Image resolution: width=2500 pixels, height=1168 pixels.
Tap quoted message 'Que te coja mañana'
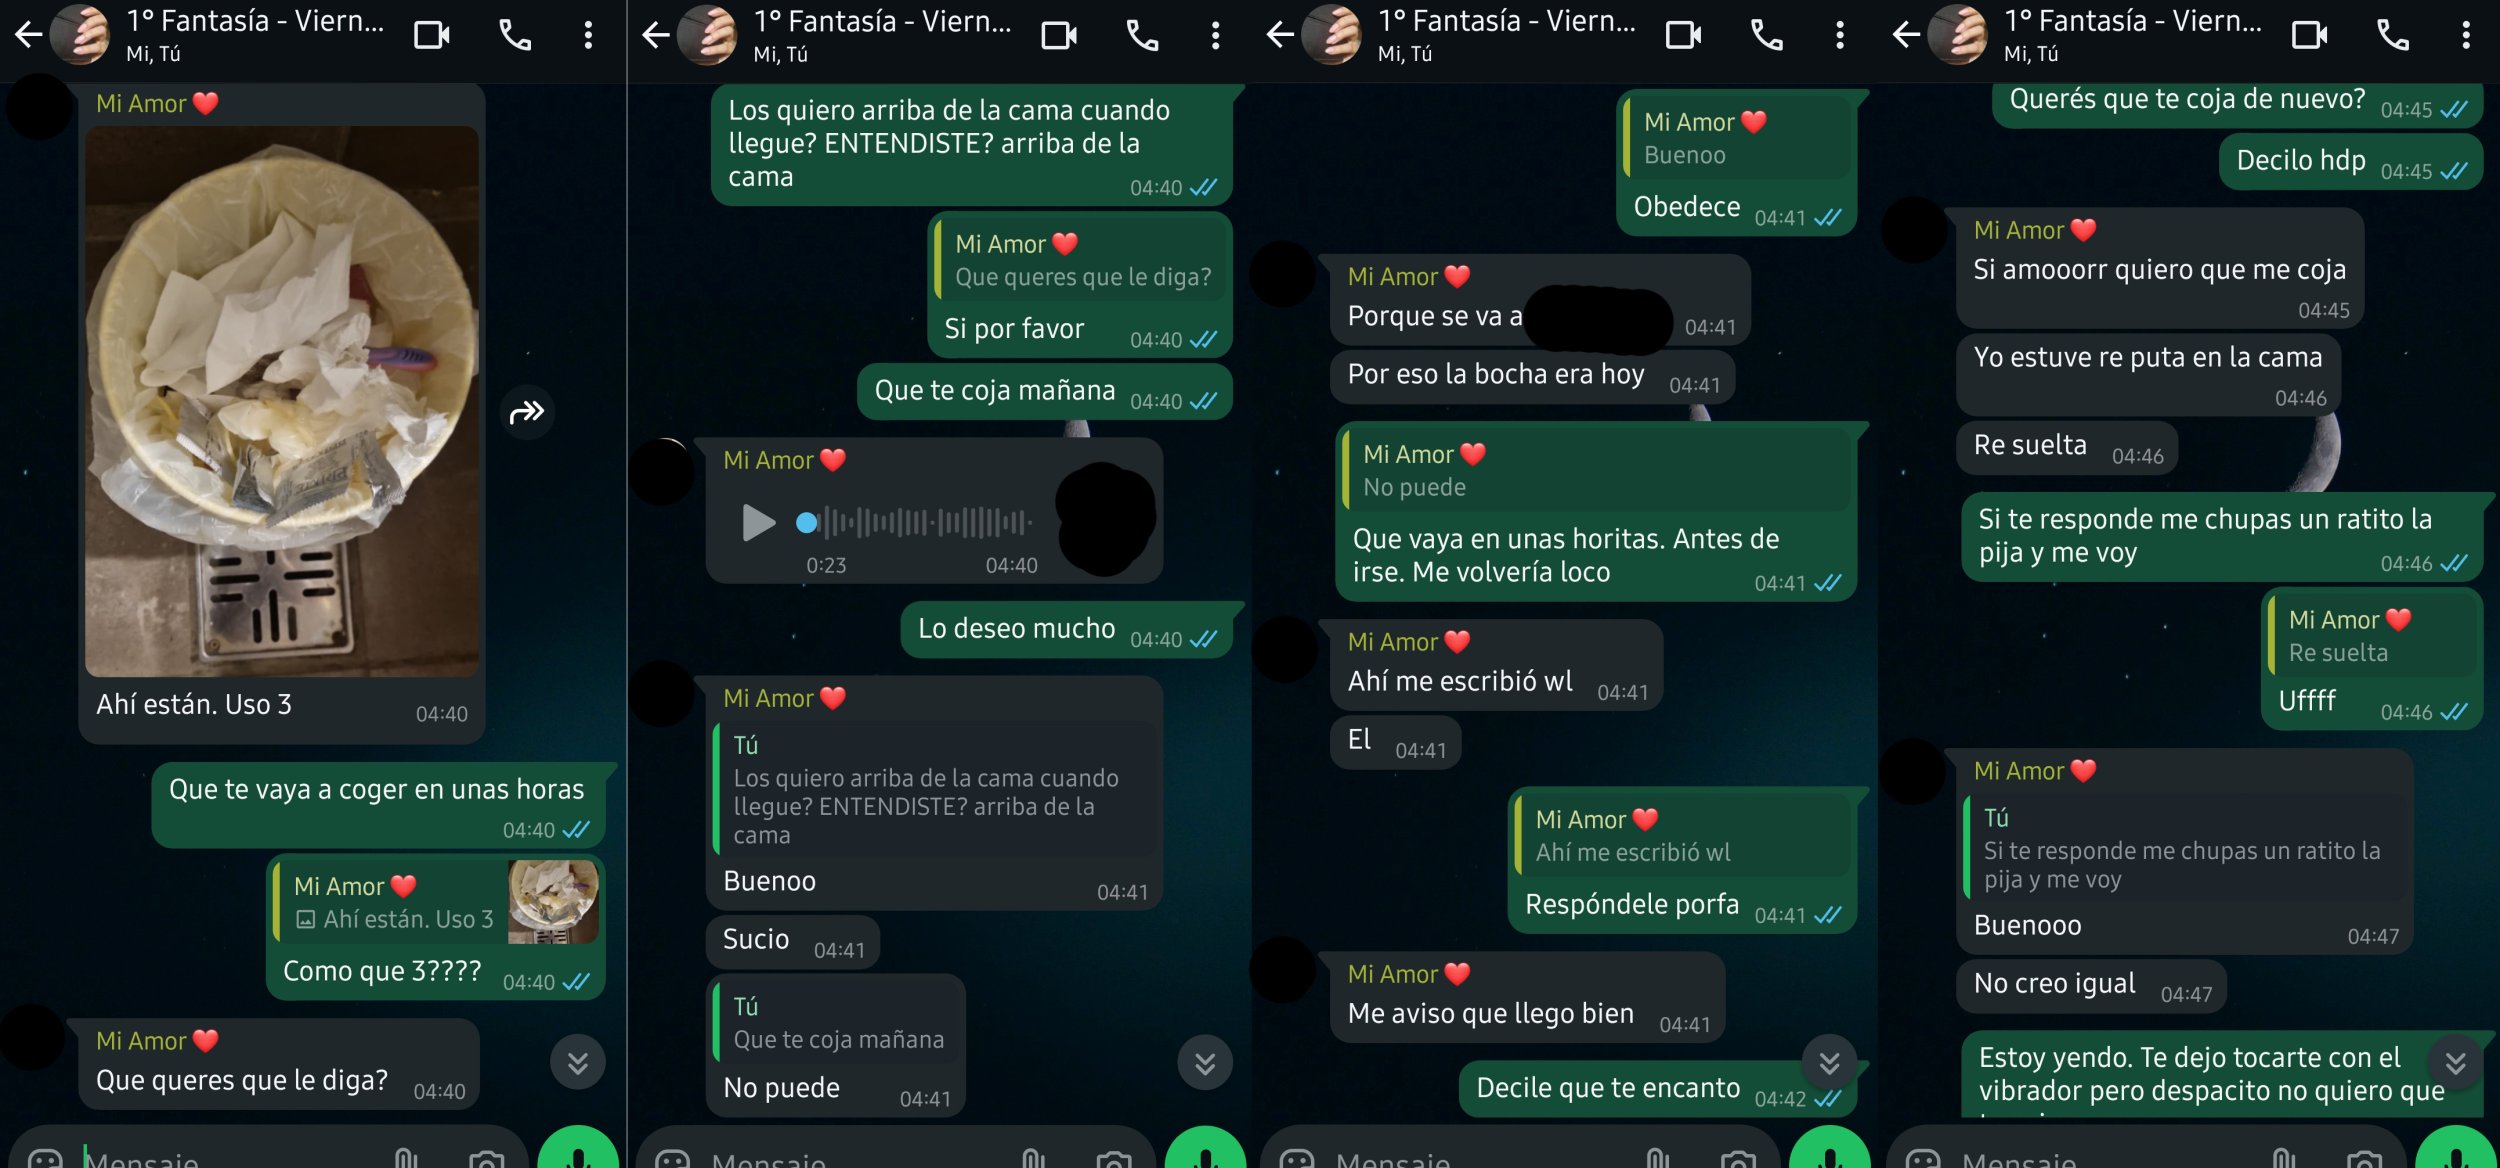pyautogui.click(x=840, y=1024)
